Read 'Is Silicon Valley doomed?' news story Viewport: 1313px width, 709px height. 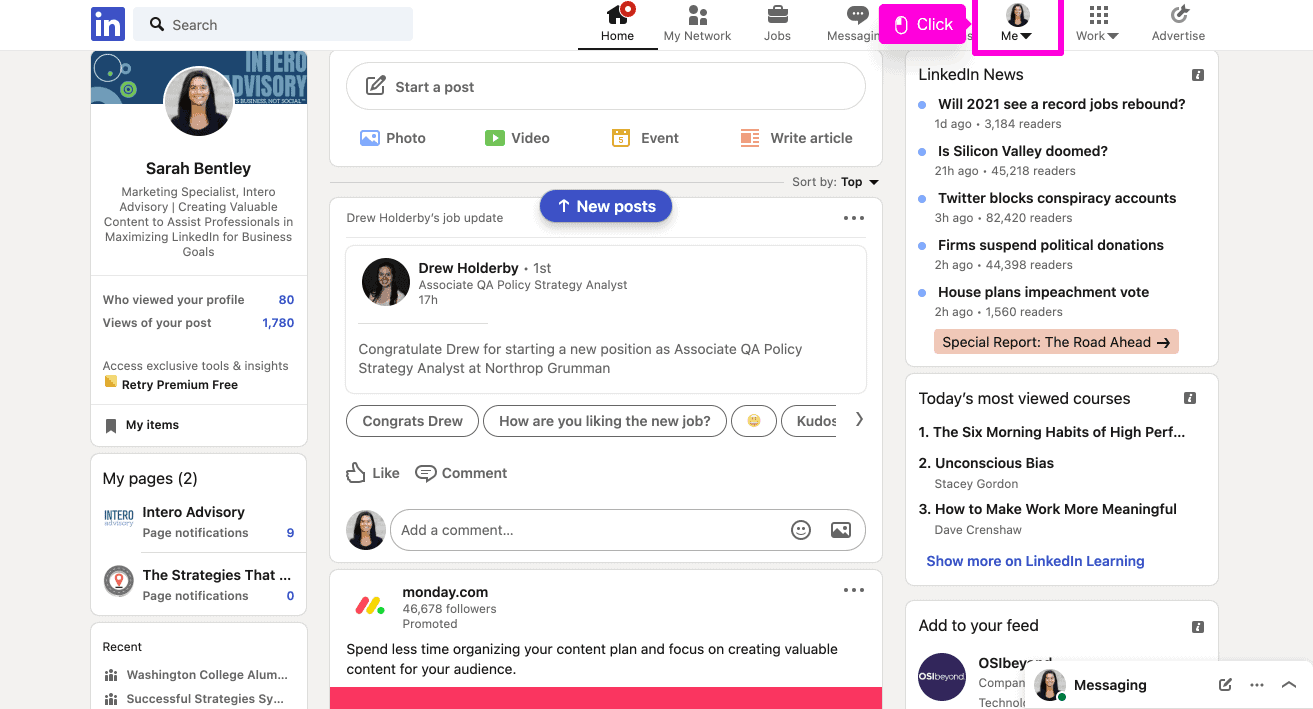1022,151
